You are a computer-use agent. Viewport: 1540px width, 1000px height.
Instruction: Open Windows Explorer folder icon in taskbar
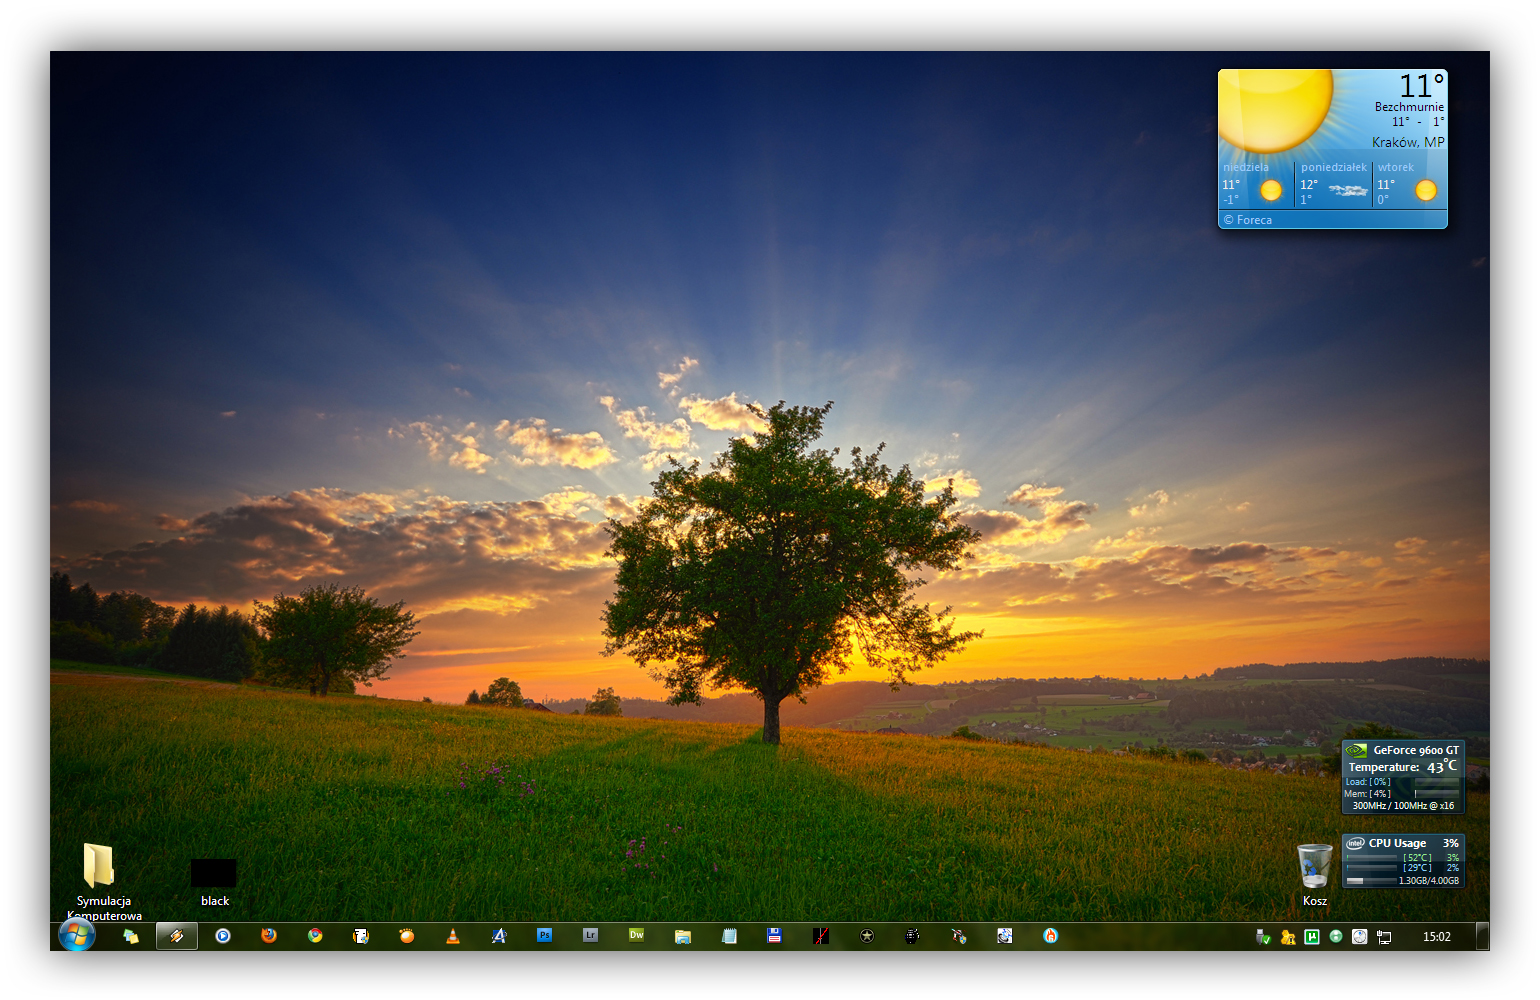[683, 936]
